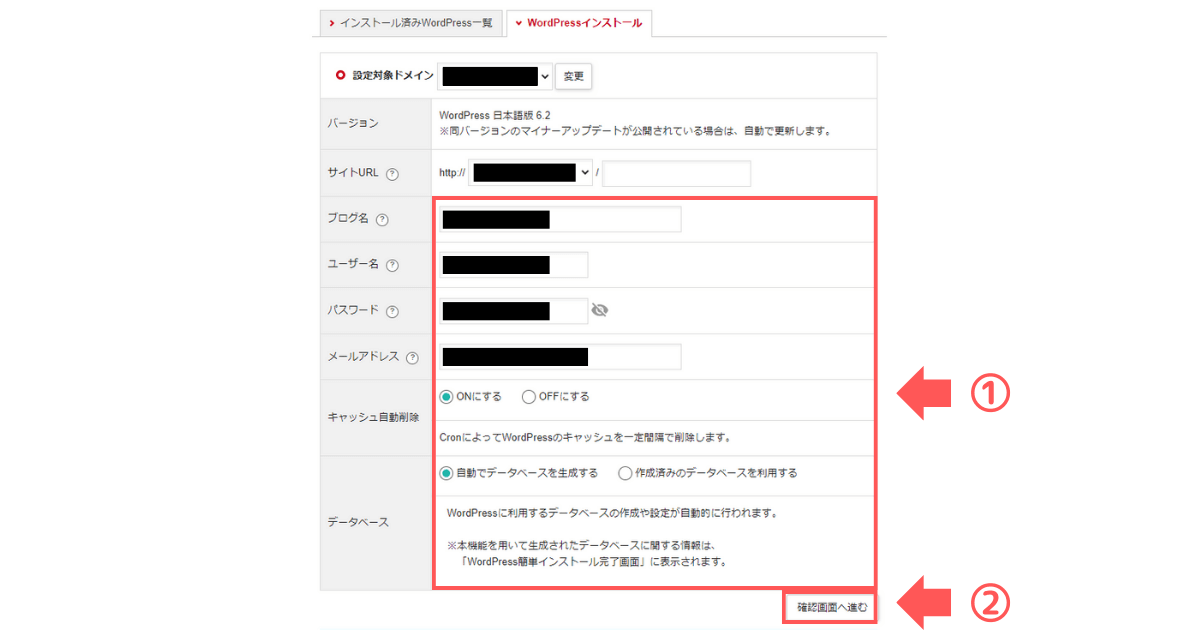Show the hidden password with eye icon
Image resolution: width=1200 pixels, height=630 pixels.
[599, 311]
